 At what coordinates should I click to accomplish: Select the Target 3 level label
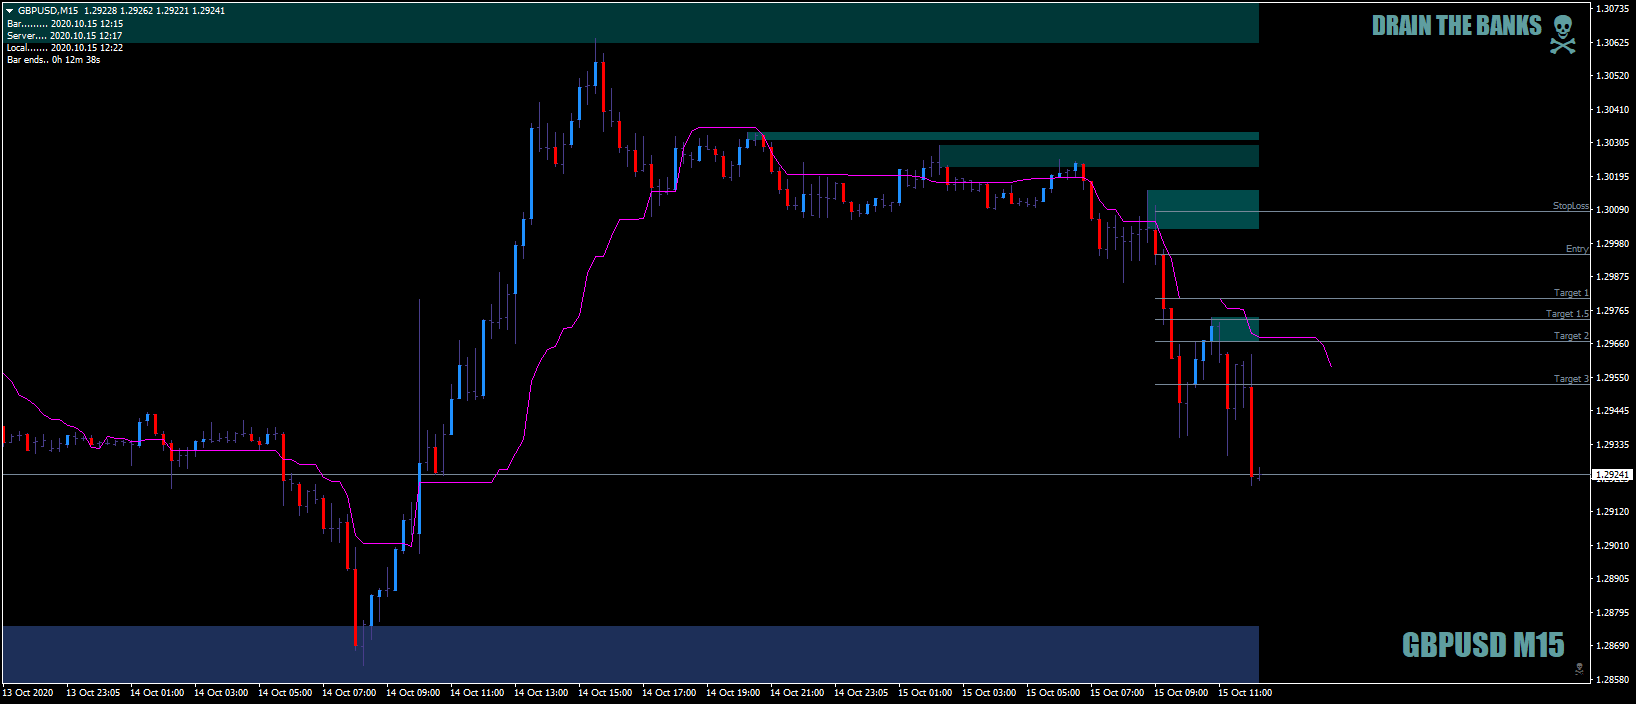tap(1571, 378)
